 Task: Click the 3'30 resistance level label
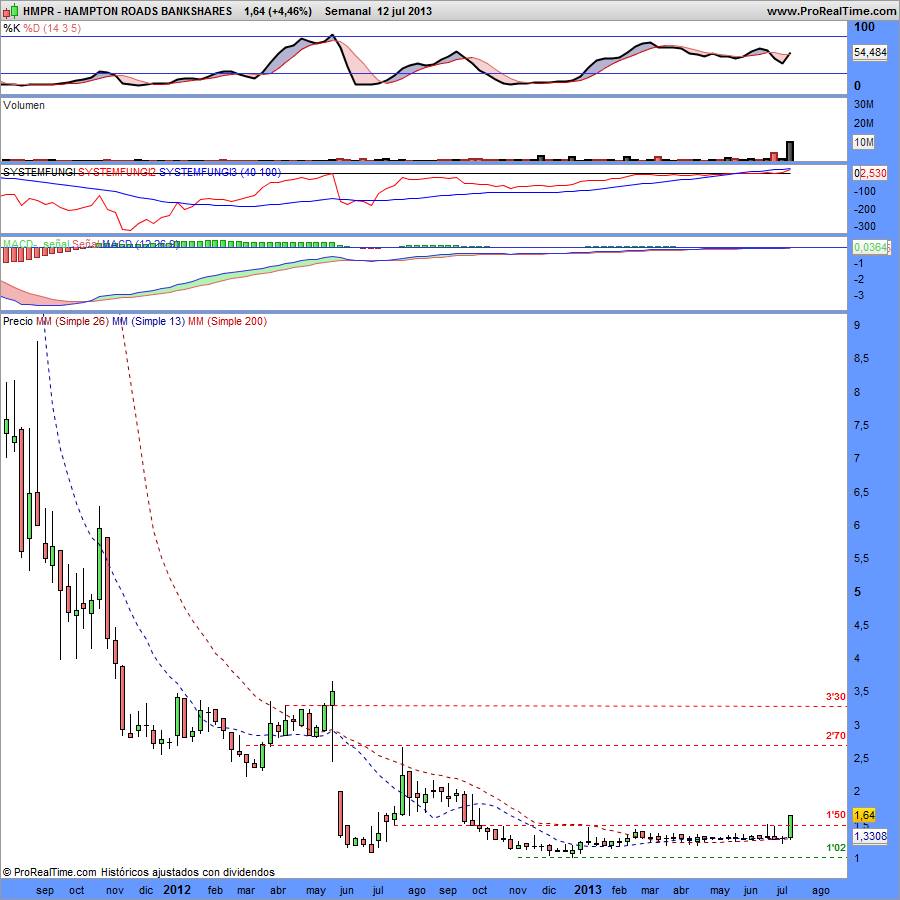coord(835,697)
